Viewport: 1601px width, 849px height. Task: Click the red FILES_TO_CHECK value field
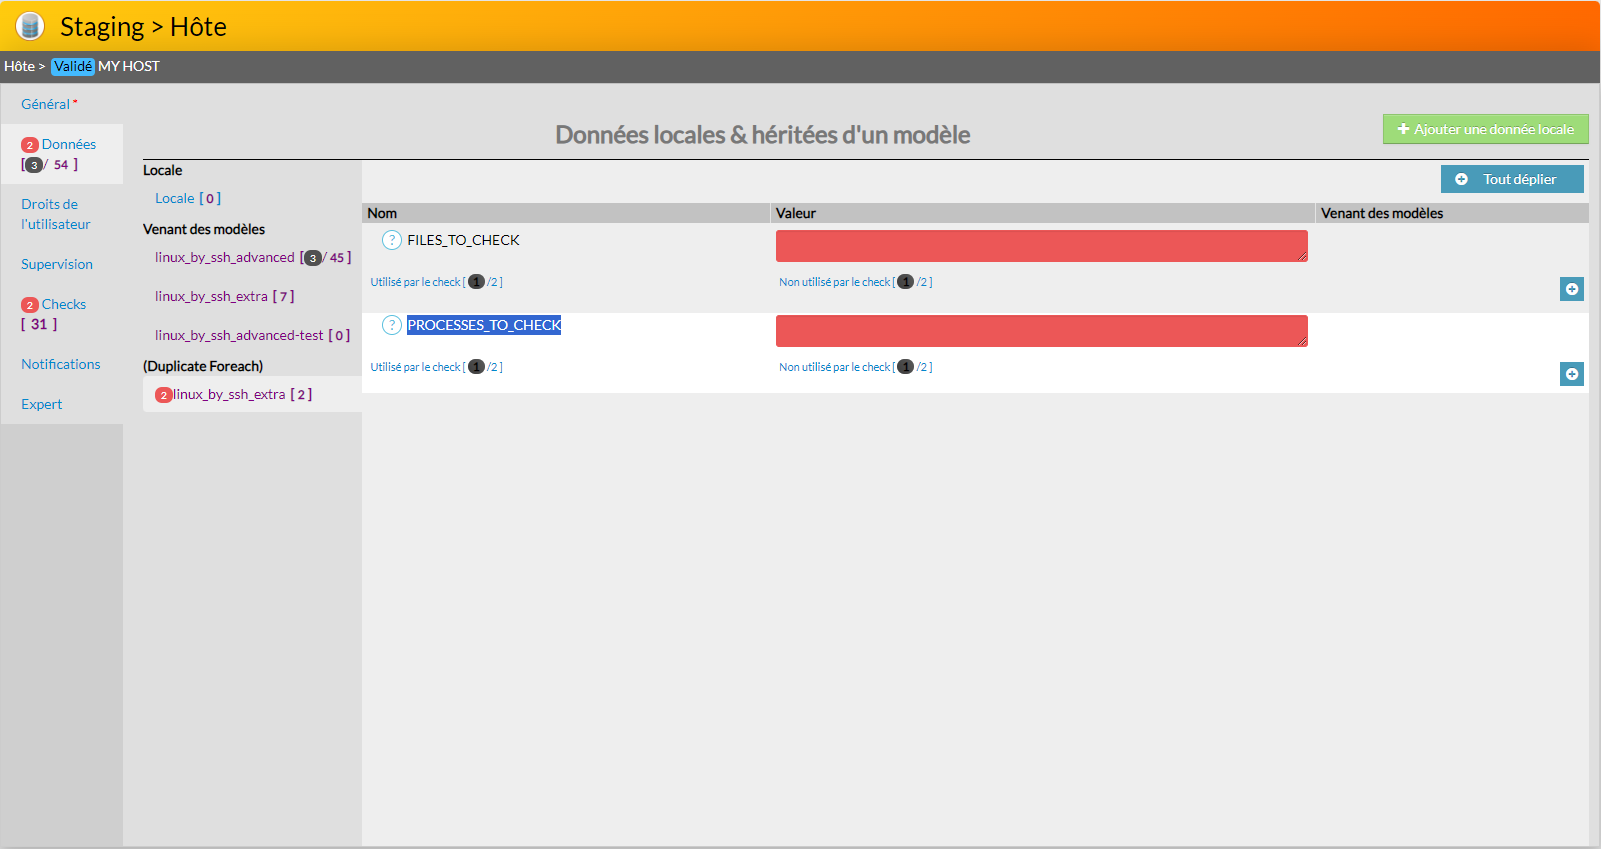point(1041,246)
